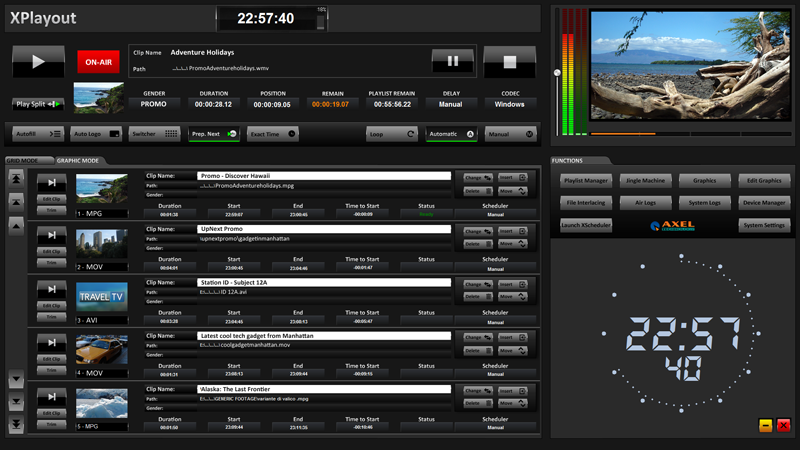The height and width of the screenshot is (450, 800).
Task: Cue the Station ID - Subject 12A clip
Action: tap(52, 289)
